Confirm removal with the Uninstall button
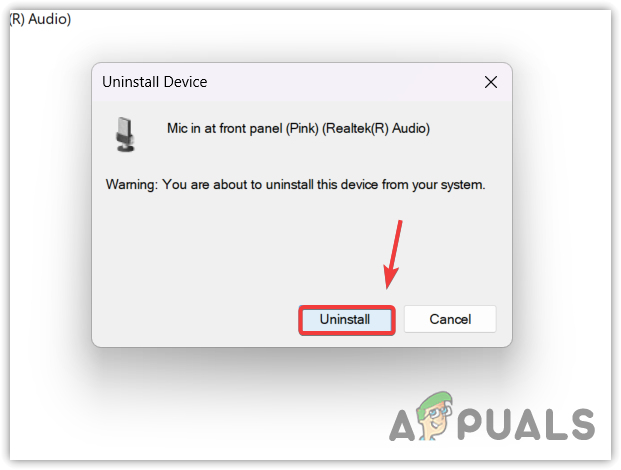 tap(347, 320)
